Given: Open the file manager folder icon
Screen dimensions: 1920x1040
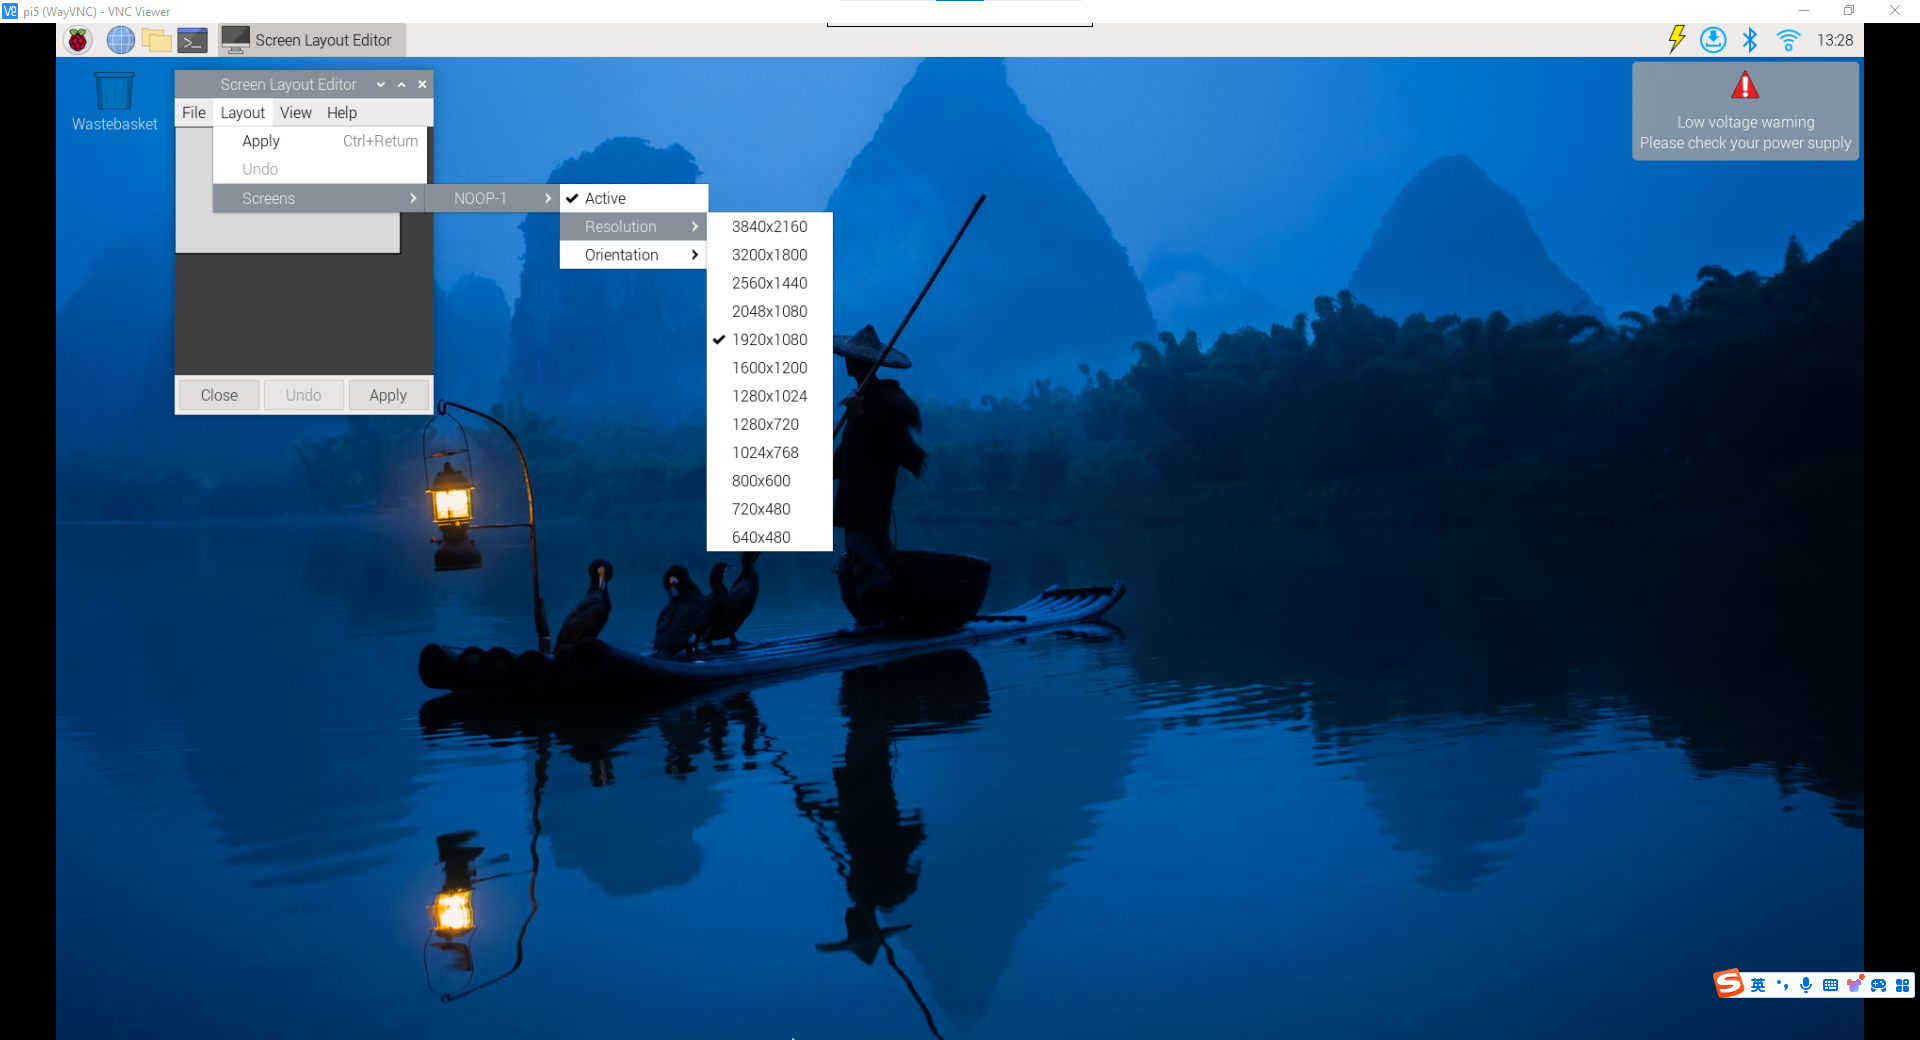Looking at the screenshot, I should coord(156,40).
